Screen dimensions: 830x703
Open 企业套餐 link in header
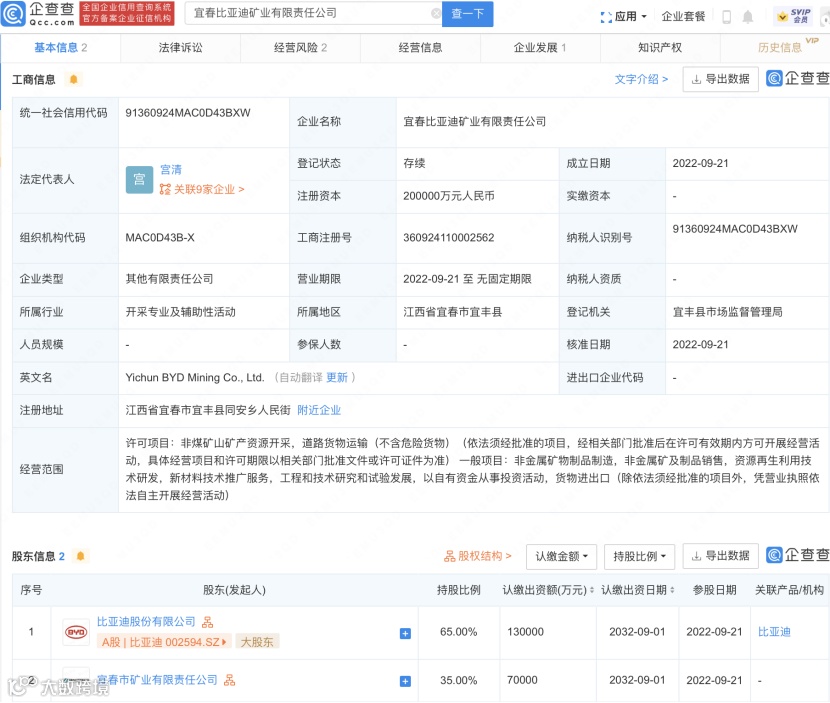tap(683, 17)
